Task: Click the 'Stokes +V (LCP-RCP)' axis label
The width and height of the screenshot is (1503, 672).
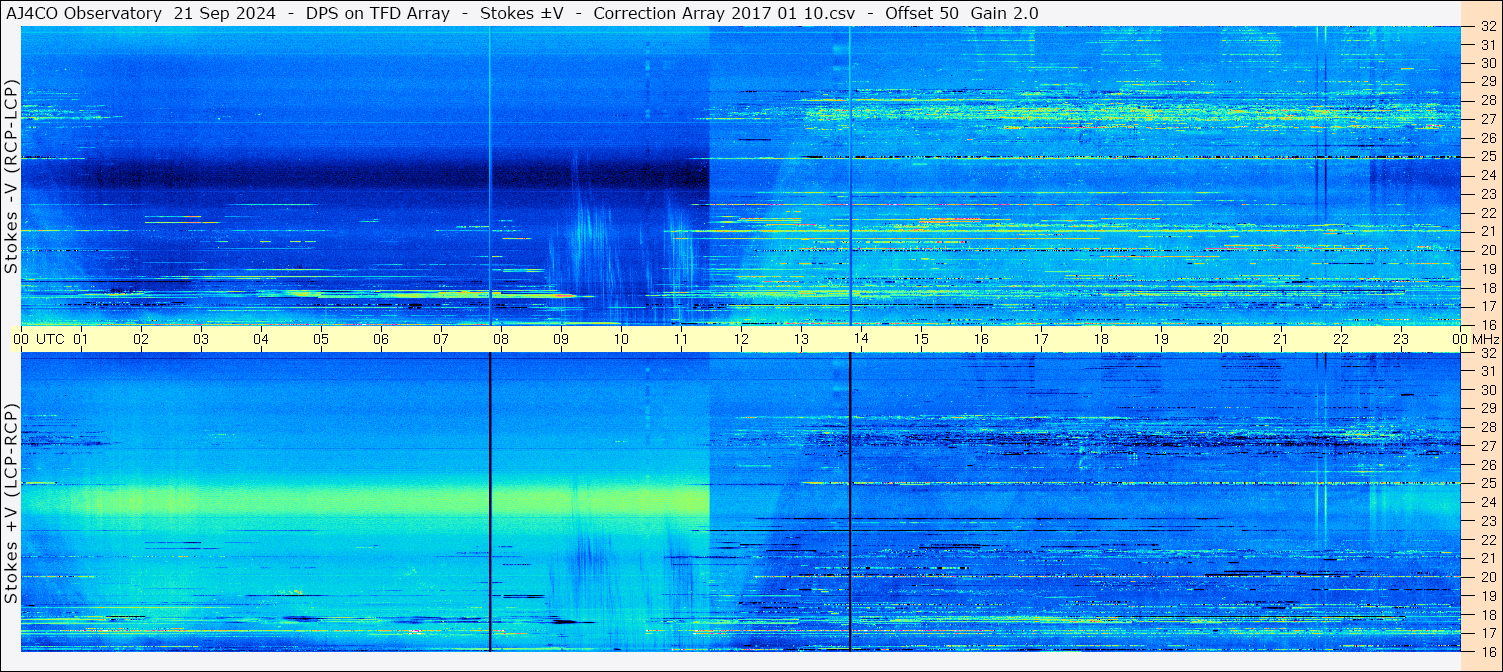Action: (x=11, y=503)
